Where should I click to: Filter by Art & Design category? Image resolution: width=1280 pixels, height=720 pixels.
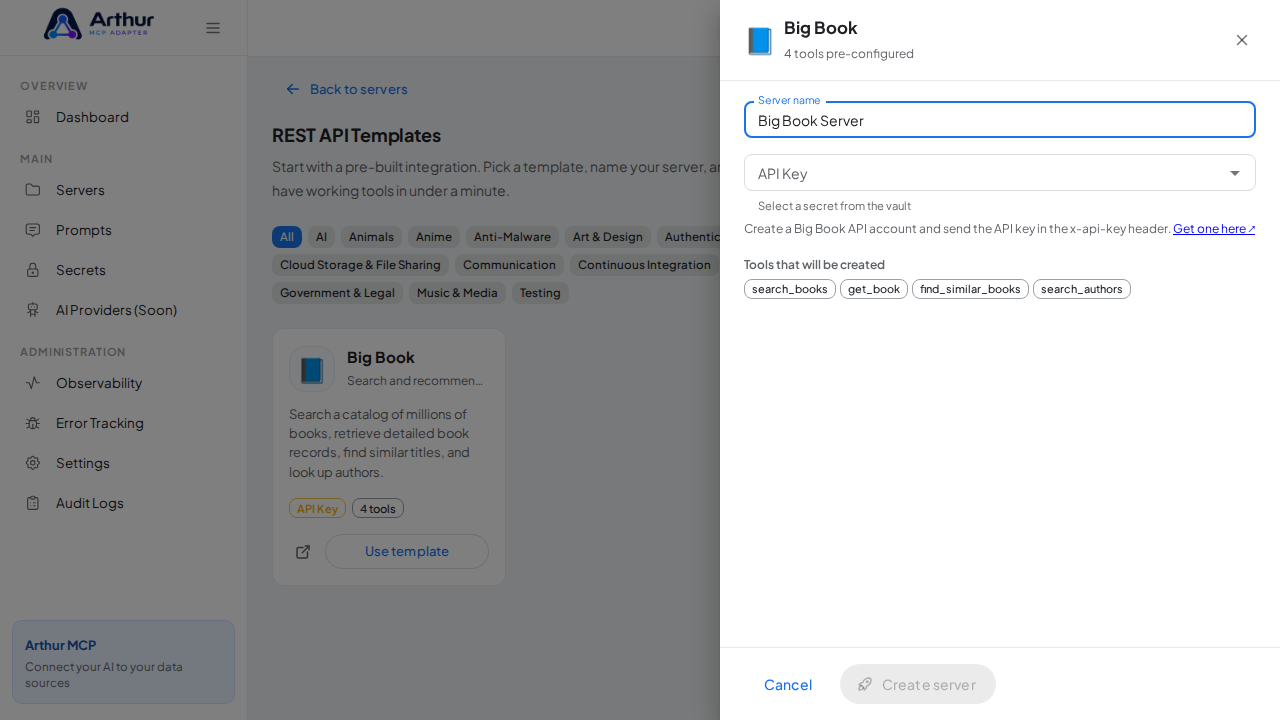[x=608, y=237]
